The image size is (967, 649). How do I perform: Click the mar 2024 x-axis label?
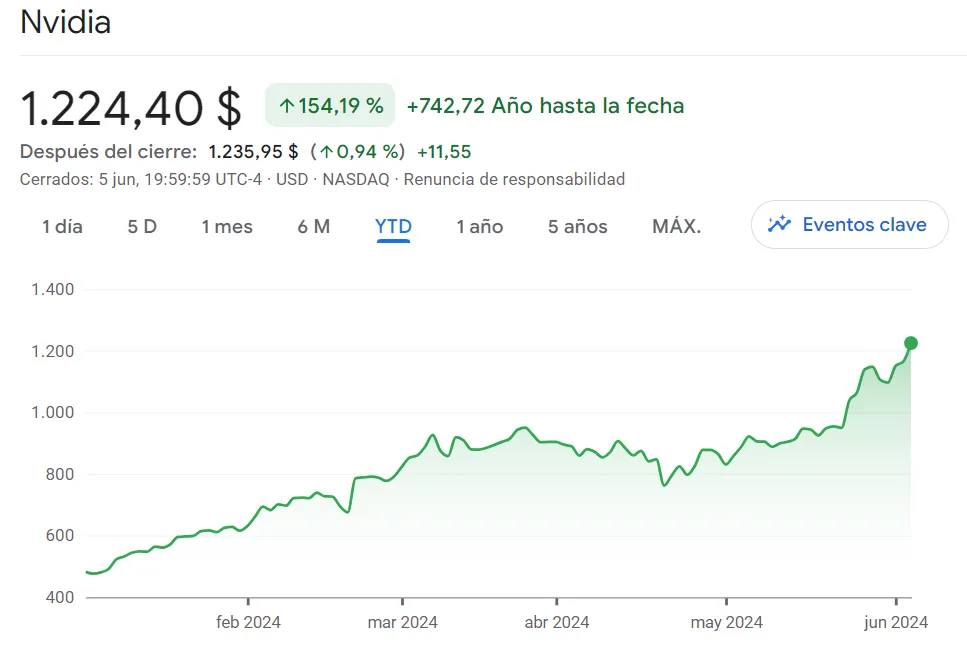(402, 623)
